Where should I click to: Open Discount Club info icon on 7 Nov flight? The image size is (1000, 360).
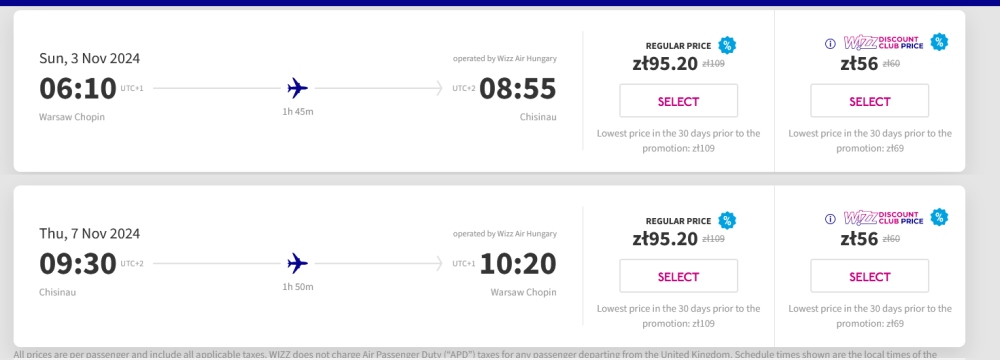tap(830, 219)
